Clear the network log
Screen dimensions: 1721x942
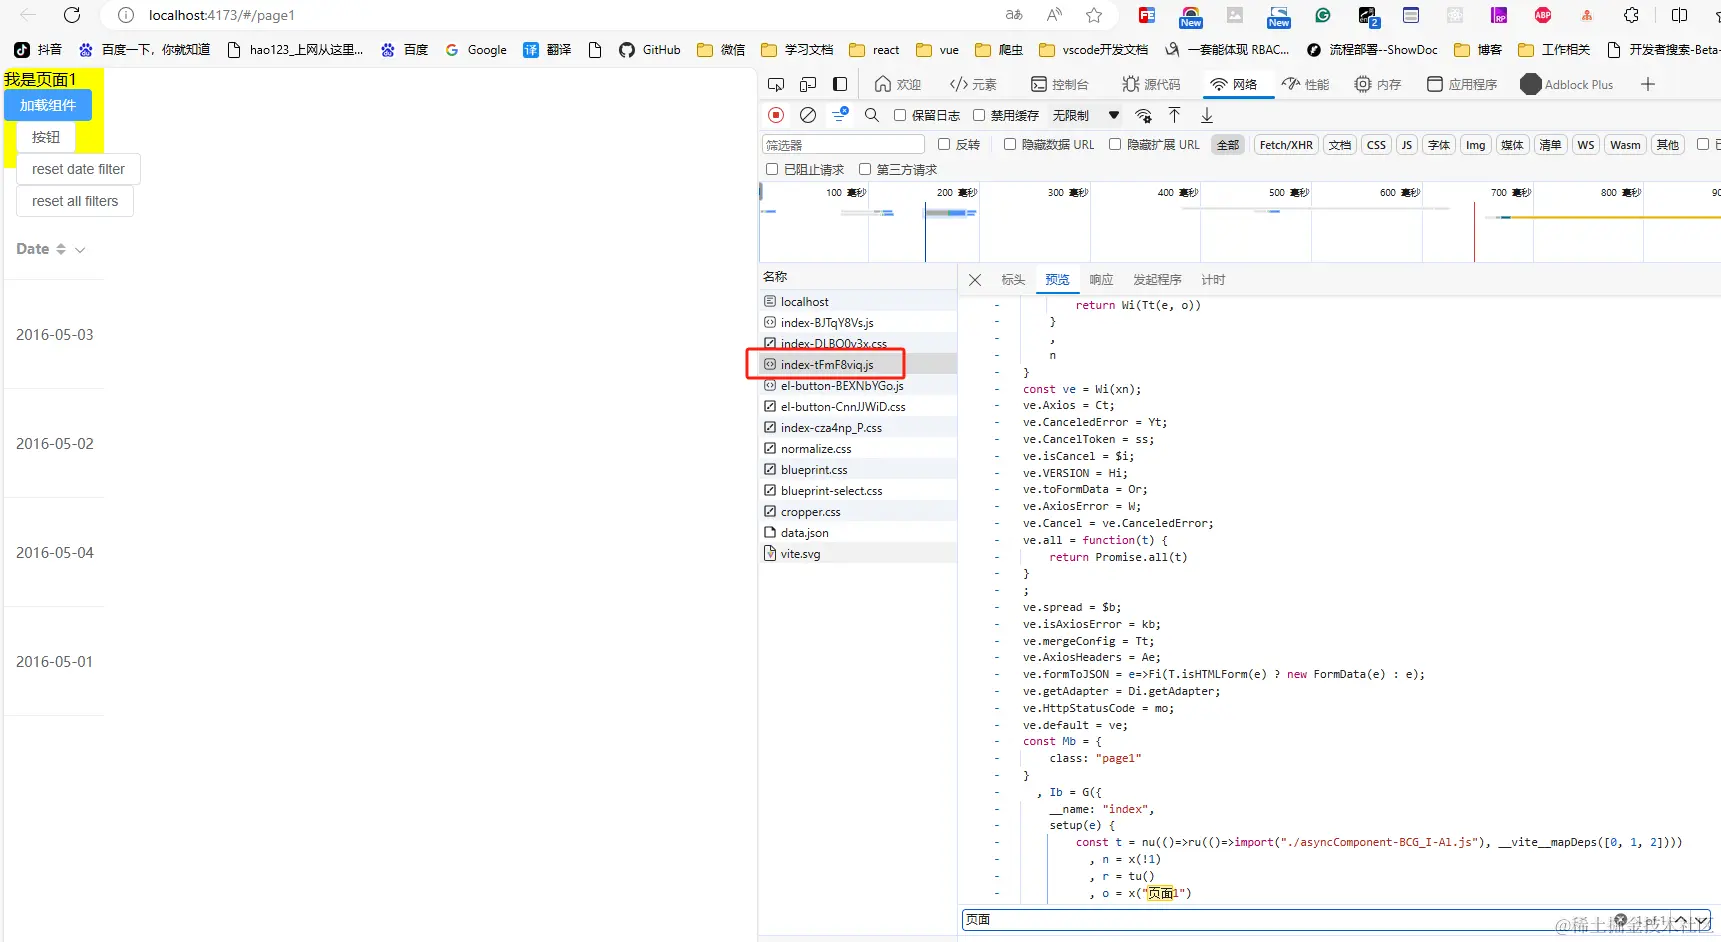[808, 115]
